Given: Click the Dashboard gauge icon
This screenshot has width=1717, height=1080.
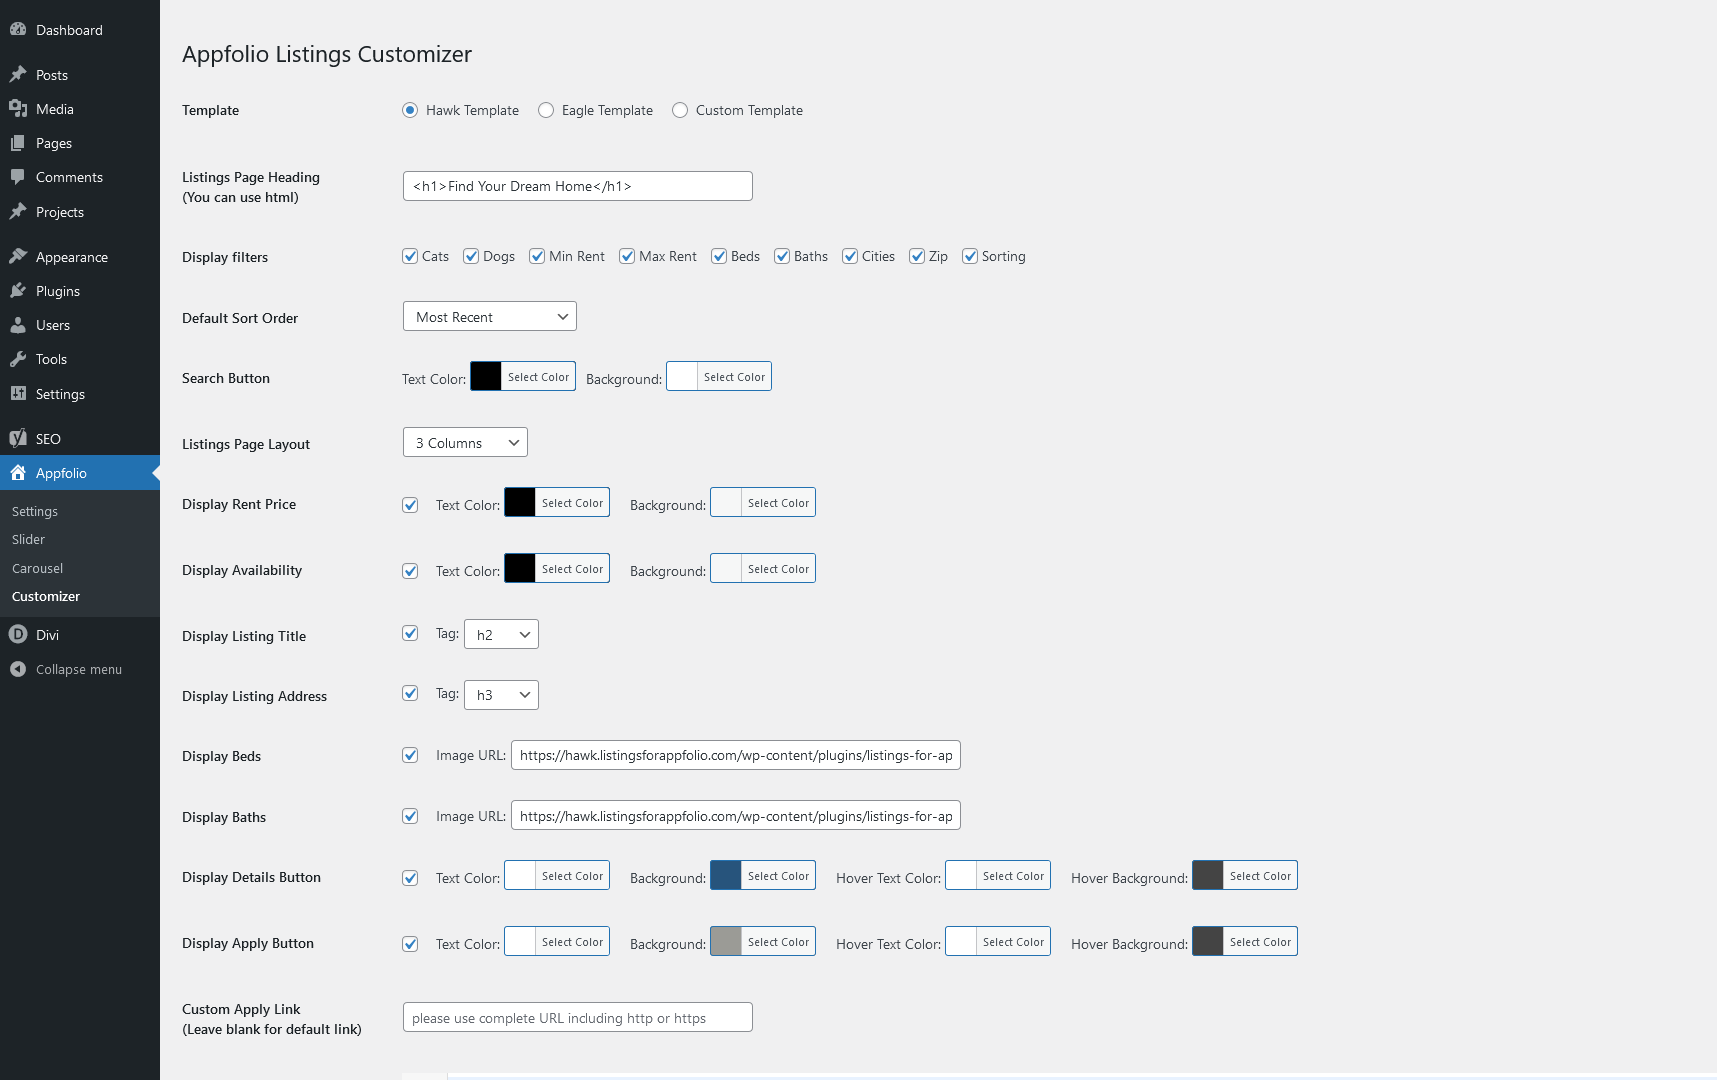Looking at the screenshot, I should (18, 30).
